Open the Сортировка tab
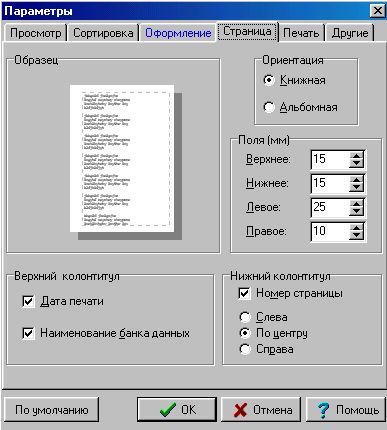 [x=103, y=33]
